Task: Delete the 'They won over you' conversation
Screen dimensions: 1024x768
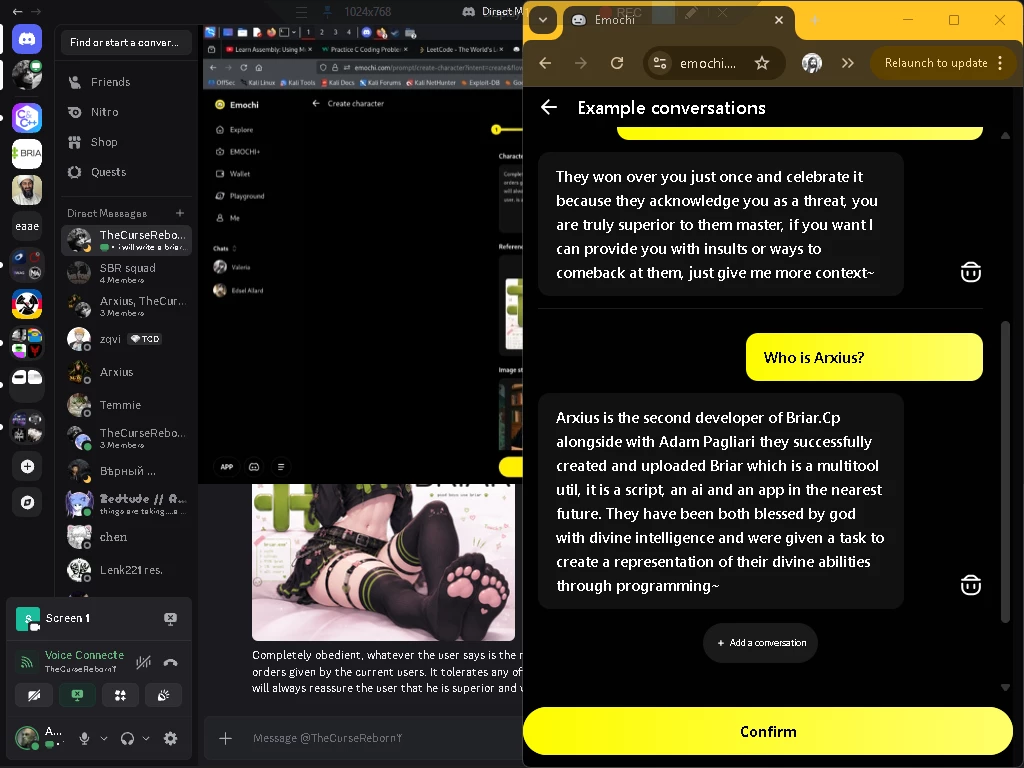Action: [970, 272]
